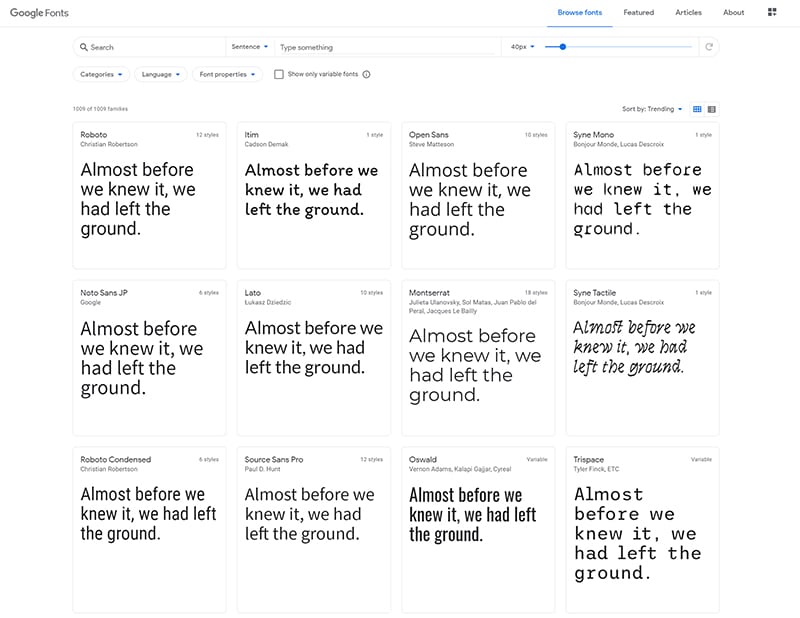Click Oswald font name
This screenshot has width=800, height=618.
422,459
